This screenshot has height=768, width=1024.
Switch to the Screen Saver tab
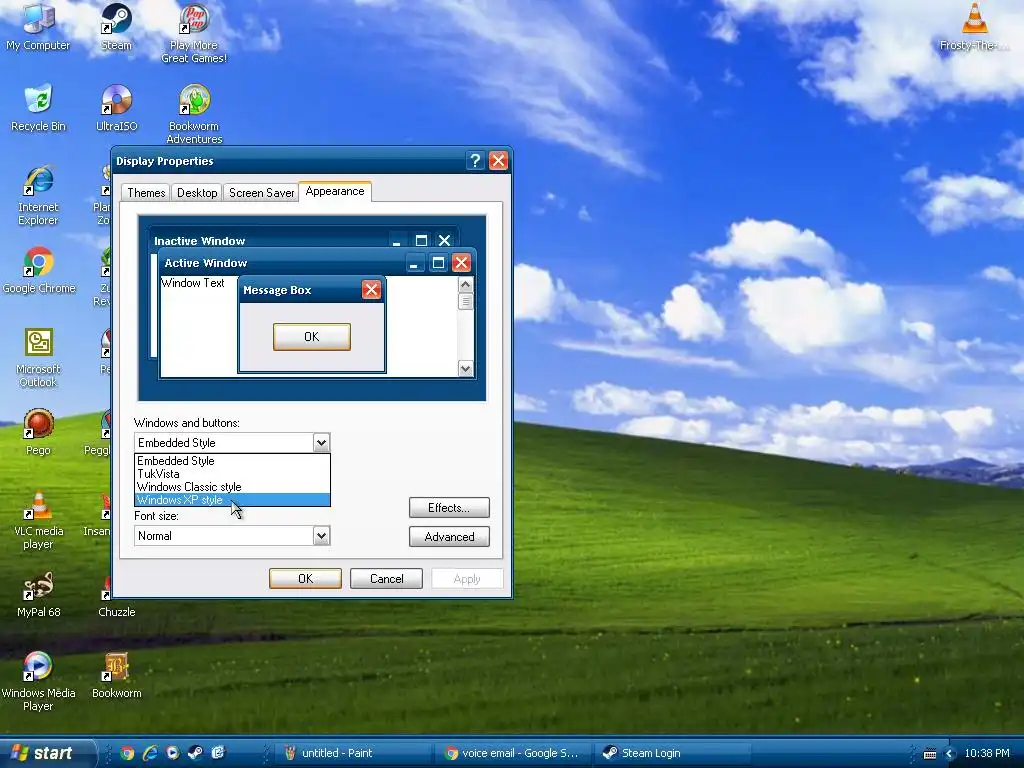pyautogui.click(x=261, y=193)
